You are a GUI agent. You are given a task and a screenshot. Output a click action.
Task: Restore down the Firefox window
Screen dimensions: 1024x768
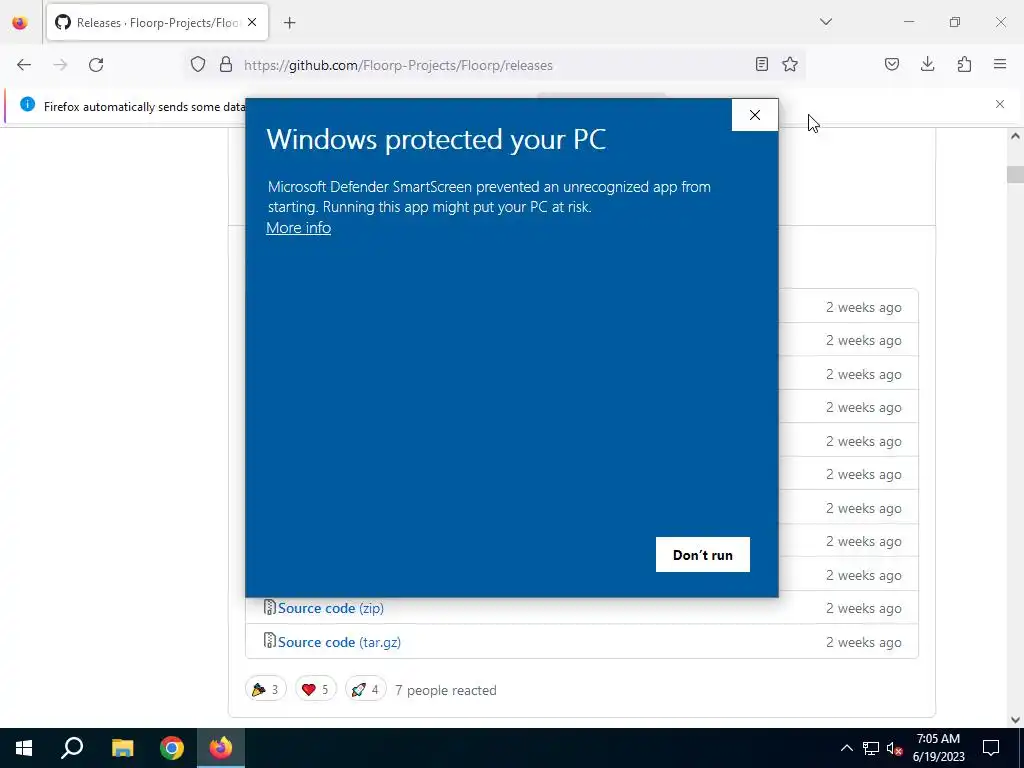[x=955, y=22]
